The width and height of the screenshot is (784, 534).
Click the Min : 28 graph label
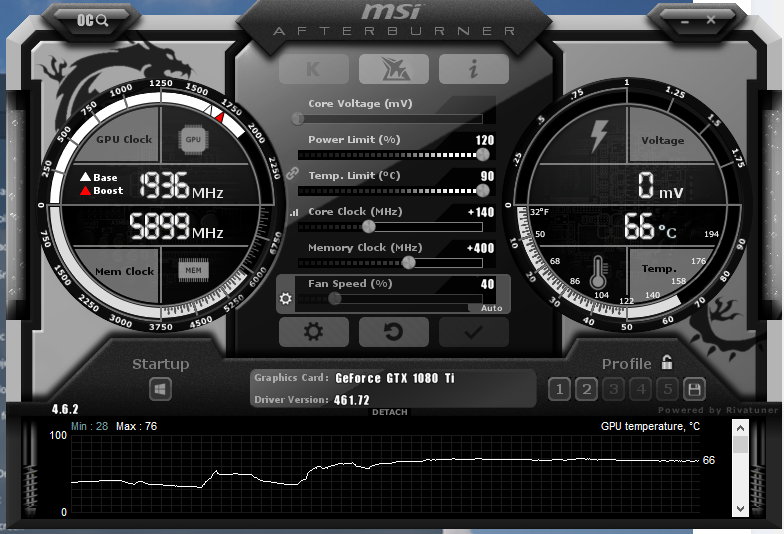pyautogui.click(x=90, y=426)
